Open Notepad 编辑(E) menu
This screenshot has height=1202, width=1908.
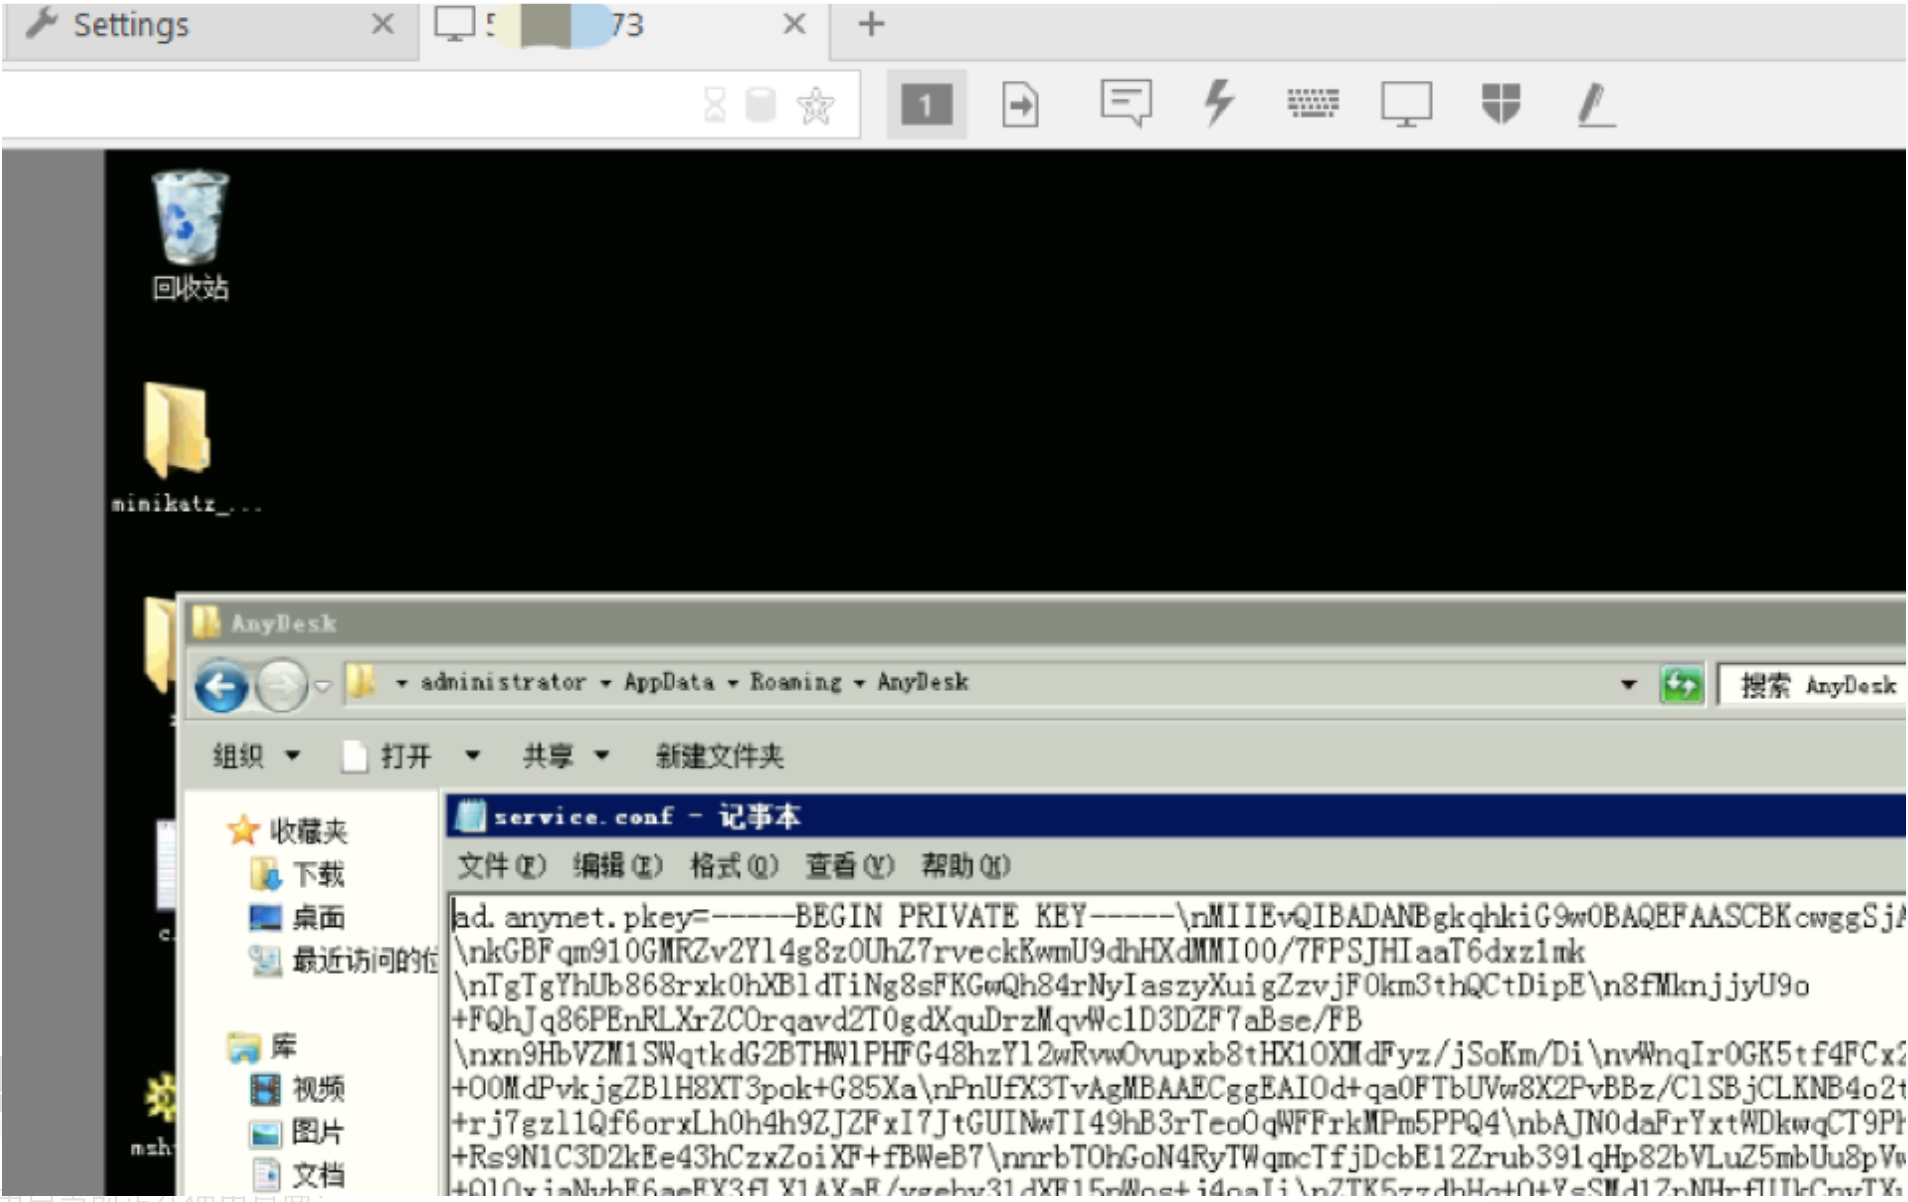point(618,865)
